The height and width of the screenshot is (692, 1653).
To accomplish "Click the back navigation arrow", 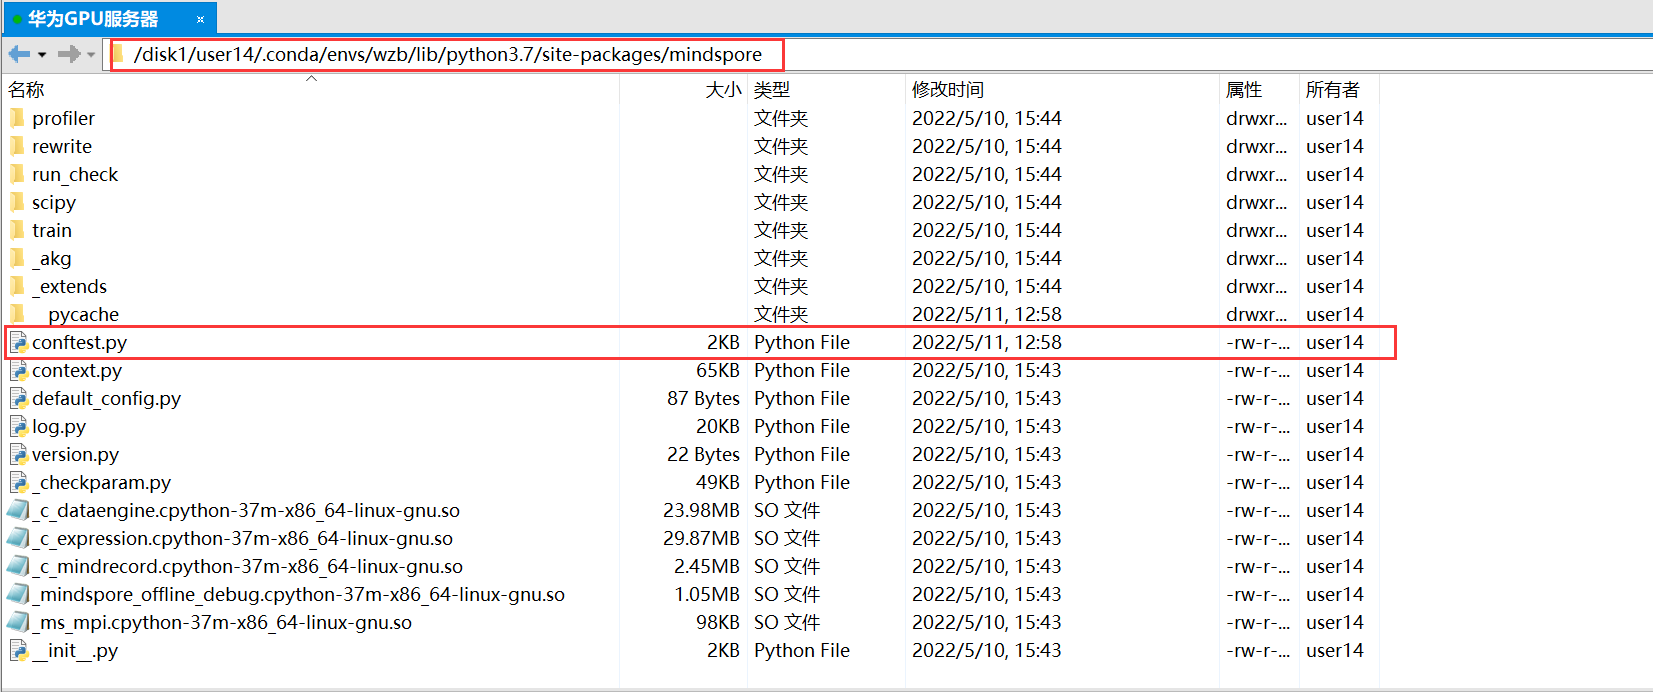I will (x=19, y=54).
